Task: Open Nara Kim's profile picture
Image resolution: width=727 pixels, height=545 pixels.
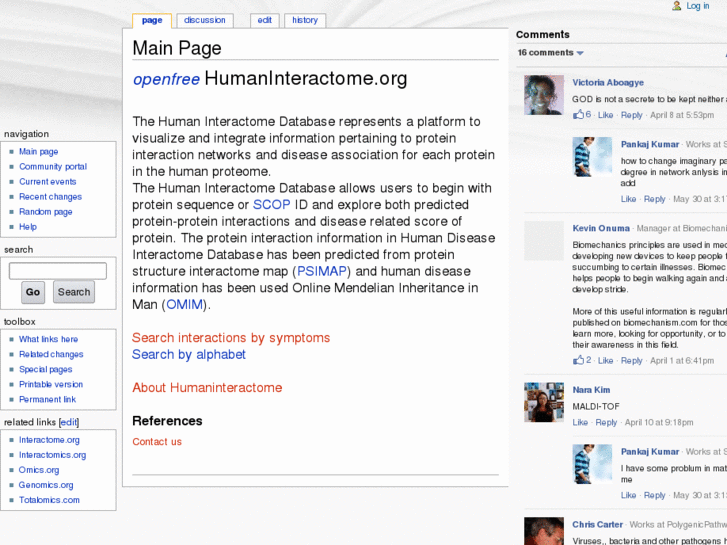Action: [544, 402]
